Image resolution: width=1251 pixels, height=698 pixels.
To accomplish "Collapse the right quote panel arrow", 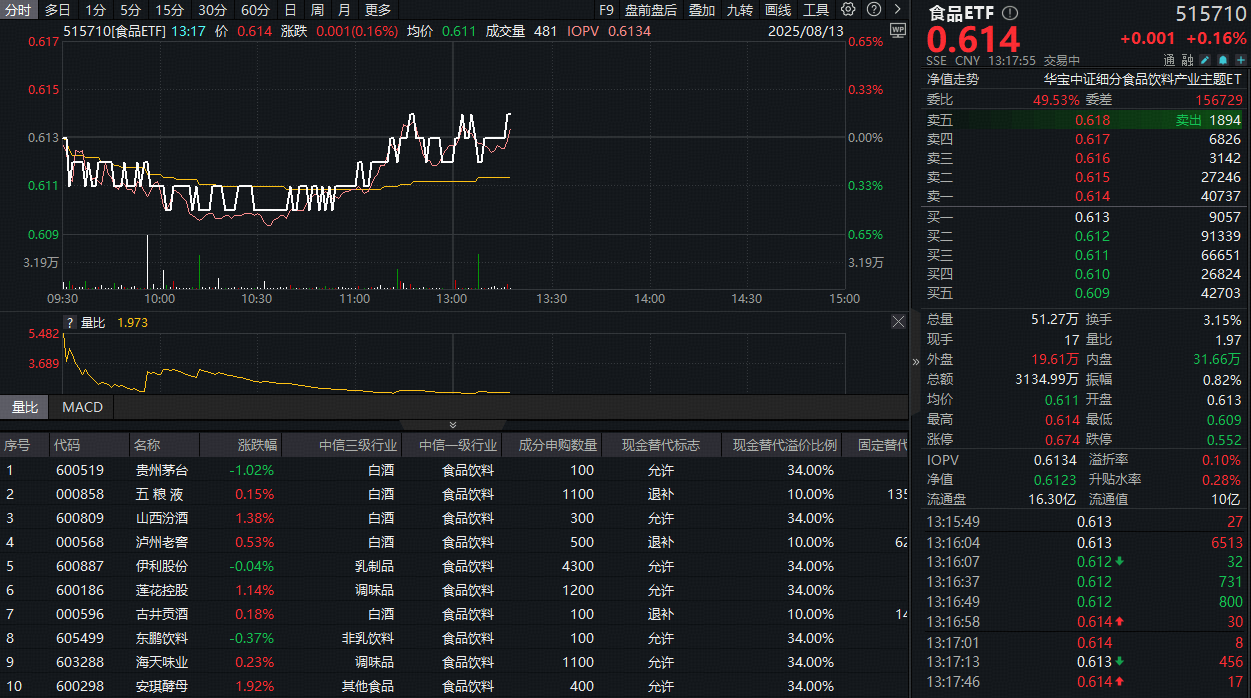I will tap(915, 361).
